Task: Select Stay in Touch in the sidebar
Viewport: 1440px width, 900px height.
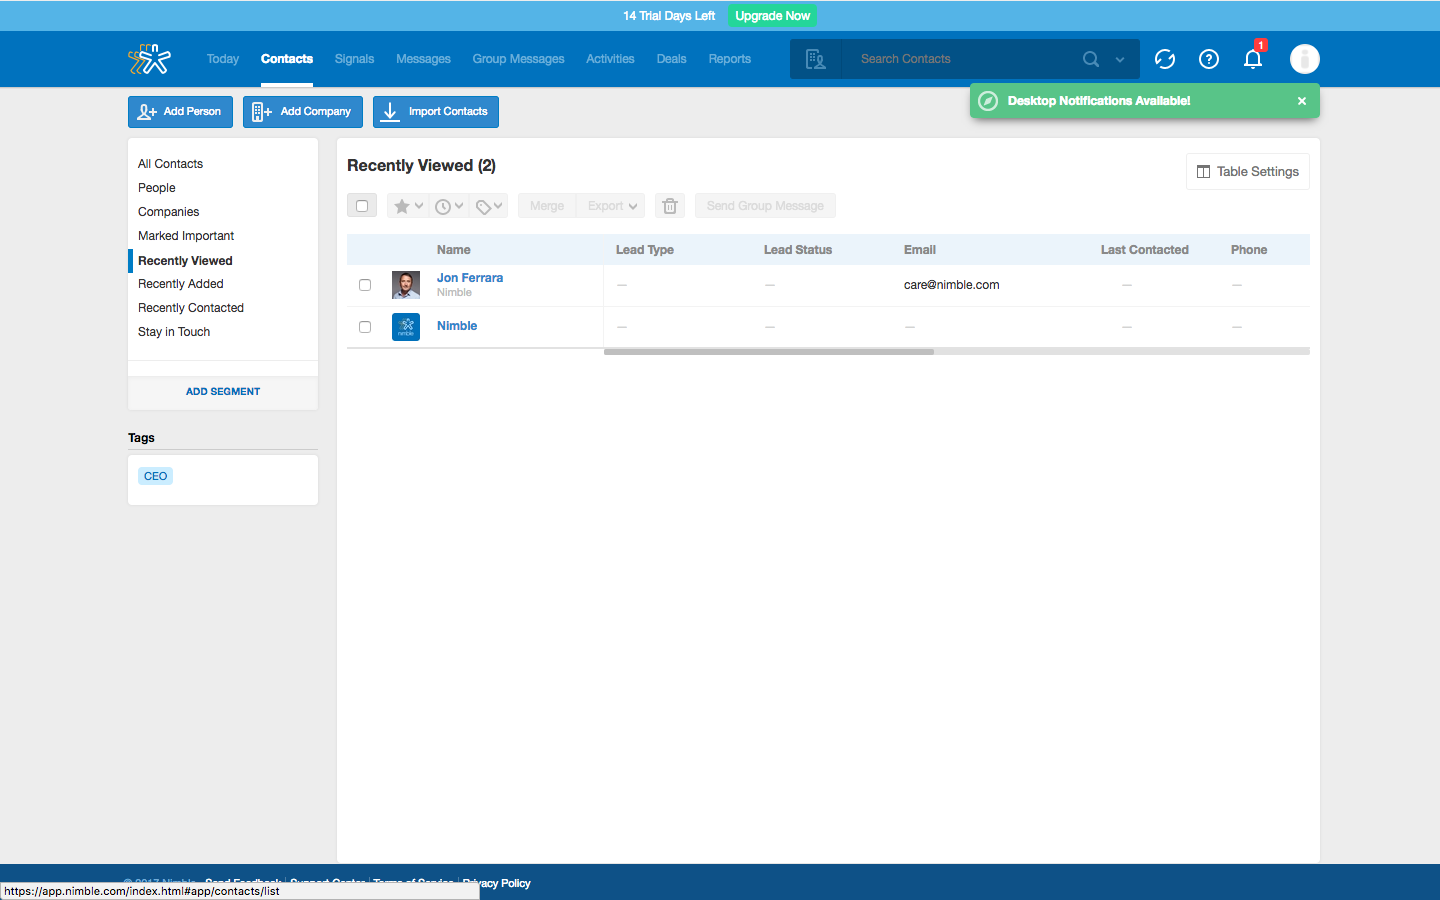Action: coord(174,332)
